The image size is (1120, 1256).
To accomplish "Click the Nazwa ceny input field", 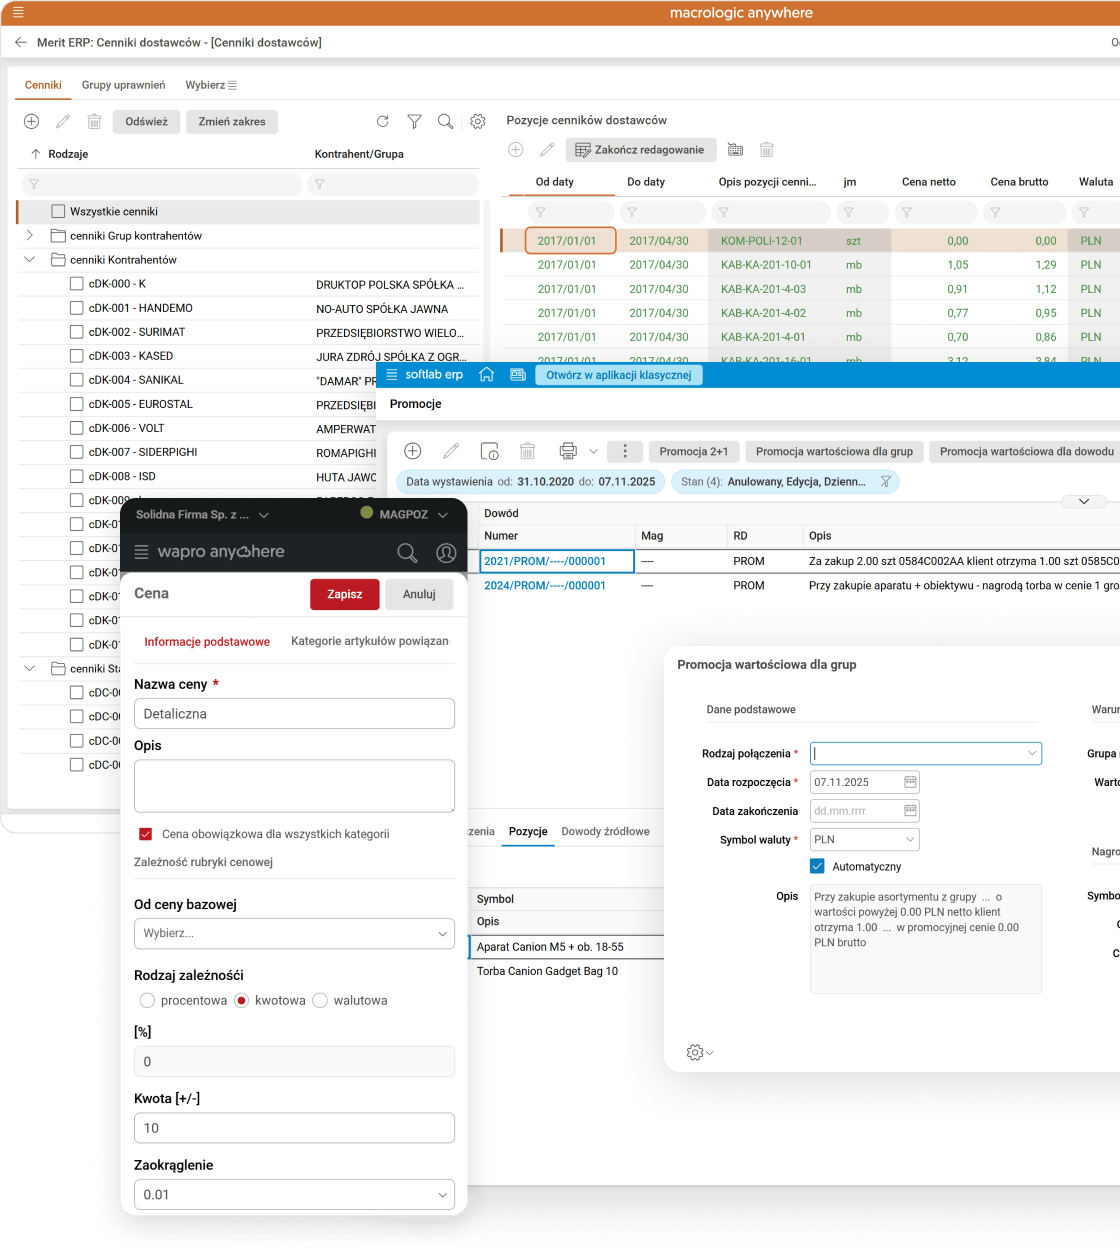I will pos(294,714).
